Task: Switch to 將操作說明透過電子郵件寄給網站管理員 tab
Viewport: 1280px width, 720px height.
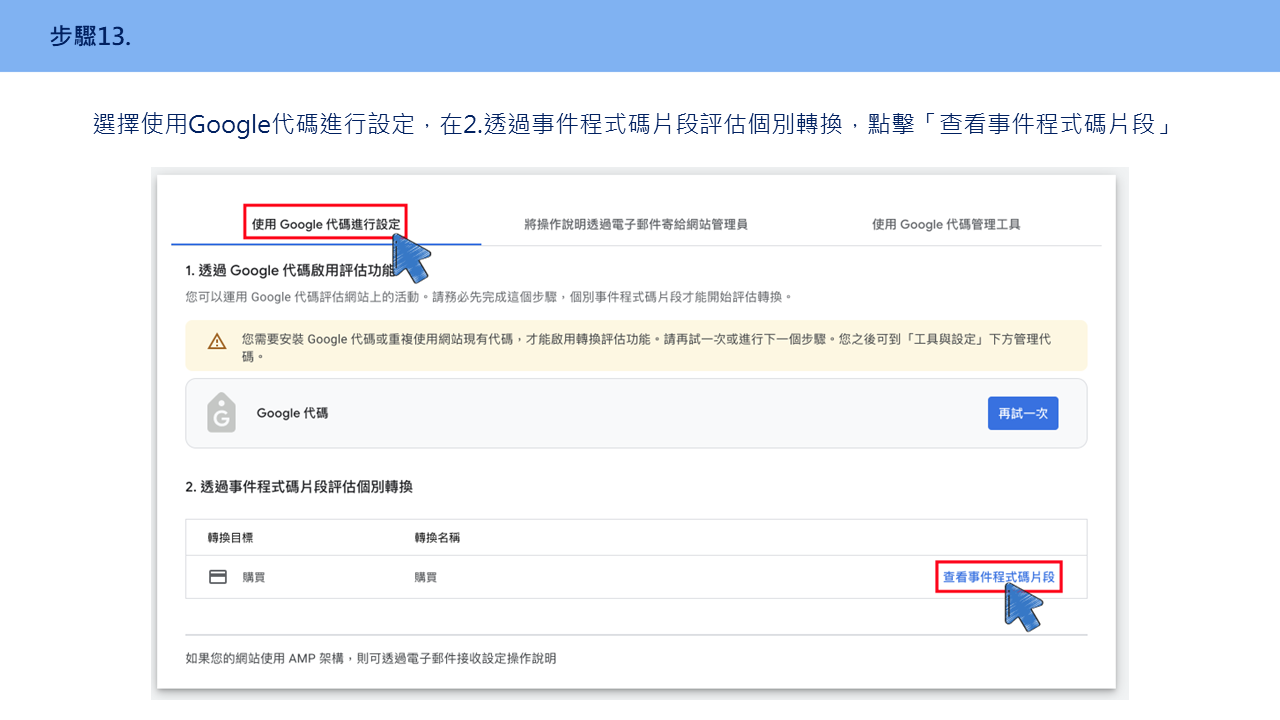Action: pyautogui.click(x=636, y=224)
